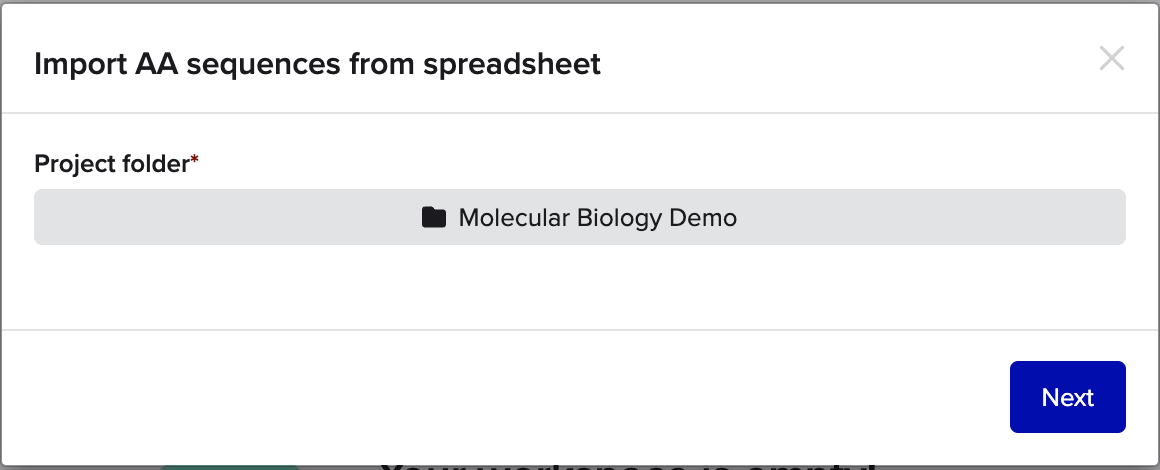Close the Import AA sequences dialog
The width and height of the screenshot is (1160, 470).
pos(1111,58)
